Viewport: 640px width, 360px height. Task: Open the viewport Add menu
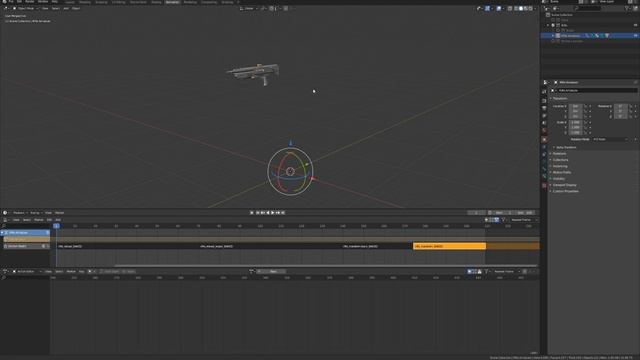(x=66, y=8)
